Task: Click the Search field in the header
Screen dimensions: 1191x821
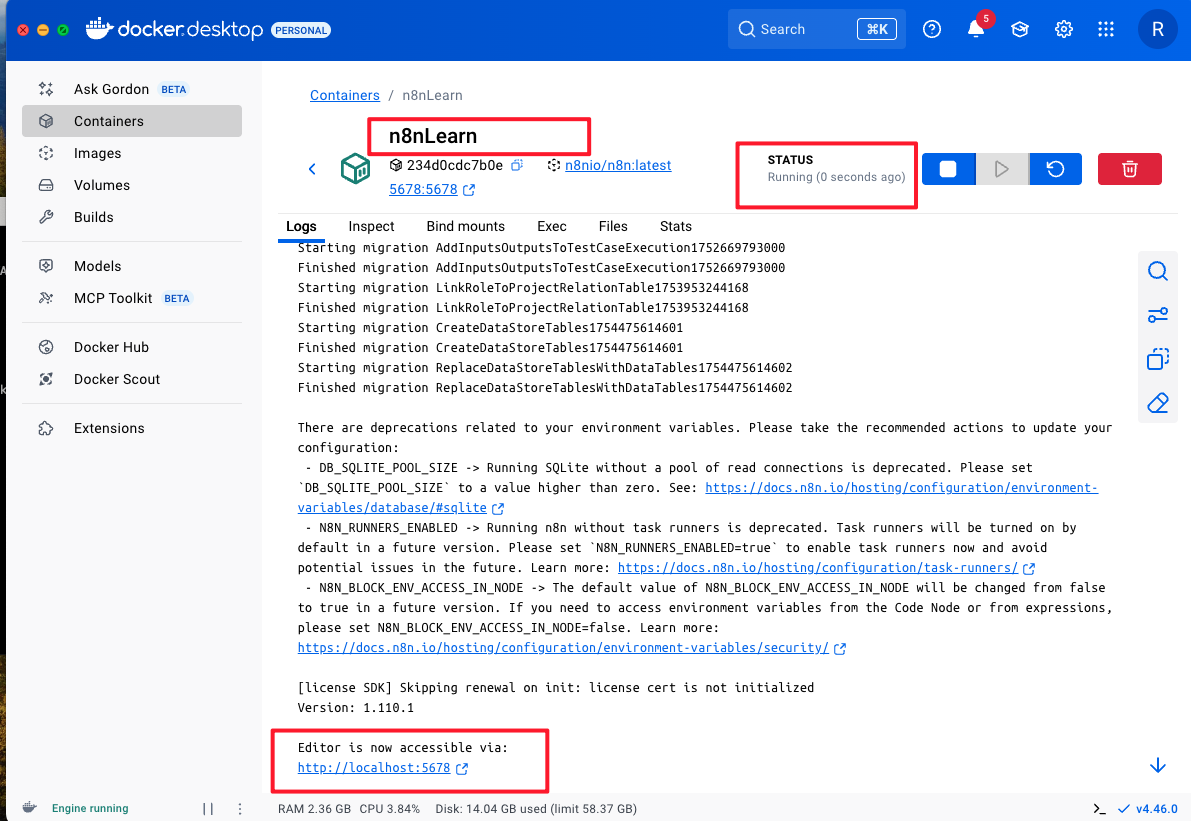Action: coord(816,29)
